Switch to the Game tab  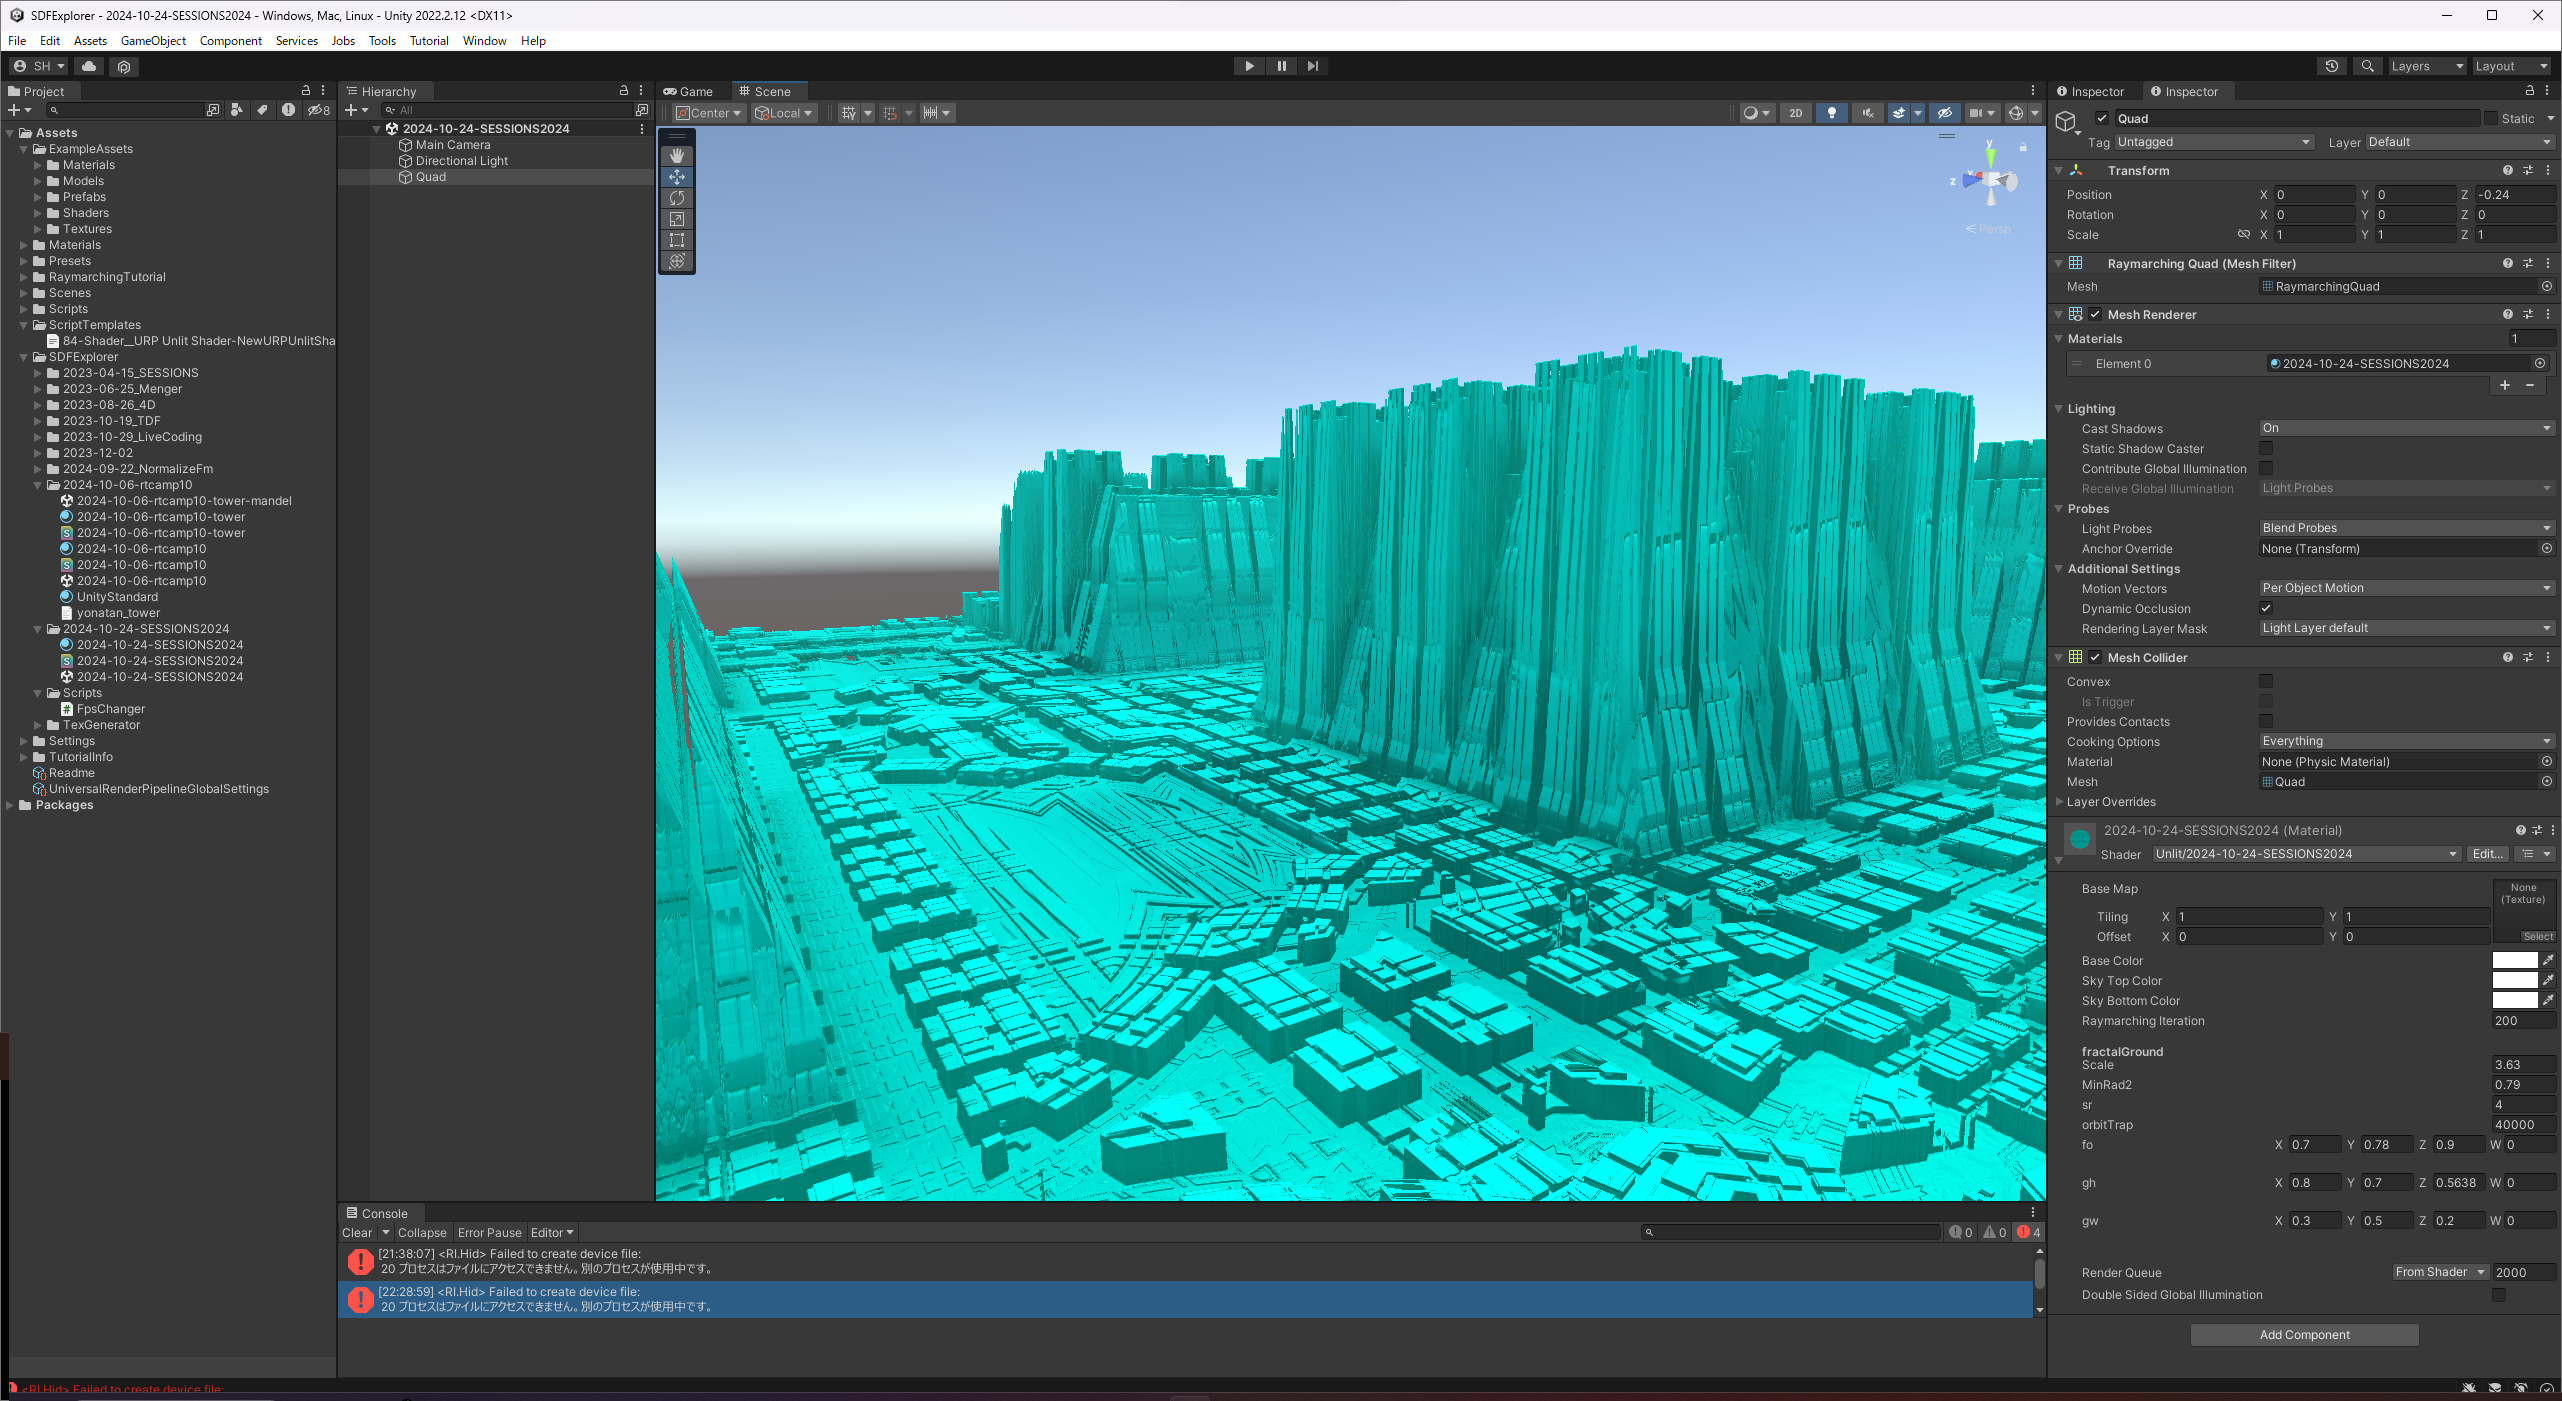pos(689,91)
